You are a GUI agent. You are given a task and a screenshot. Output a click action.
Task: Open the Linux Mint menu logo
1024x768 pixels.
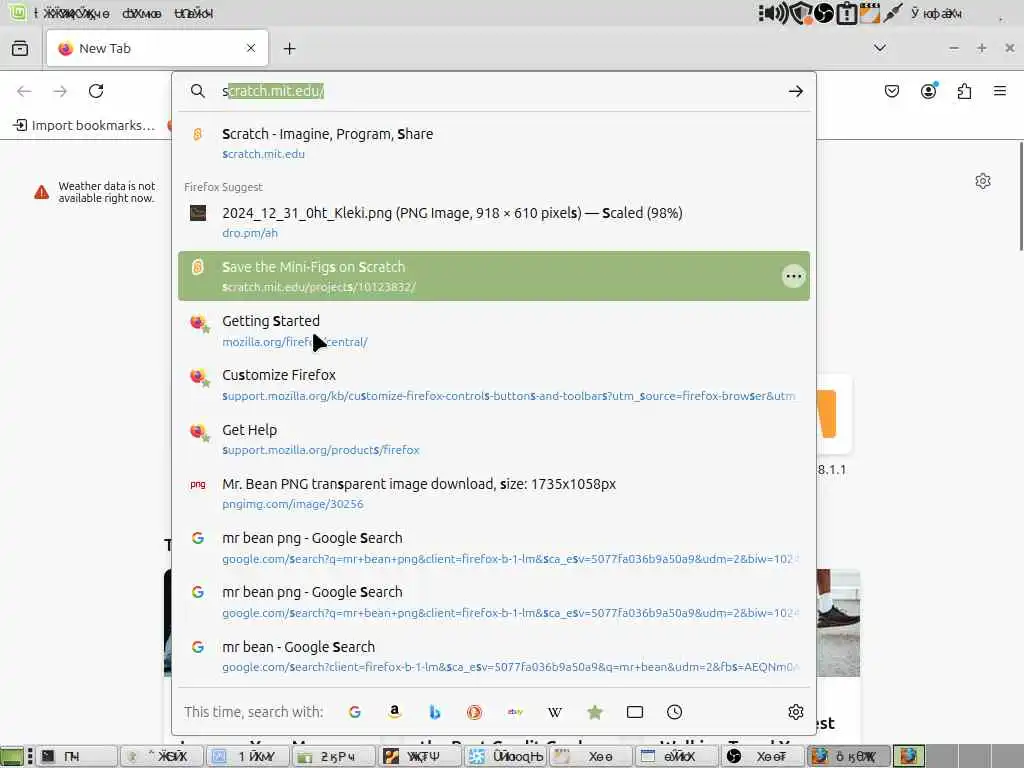point(18,12)
